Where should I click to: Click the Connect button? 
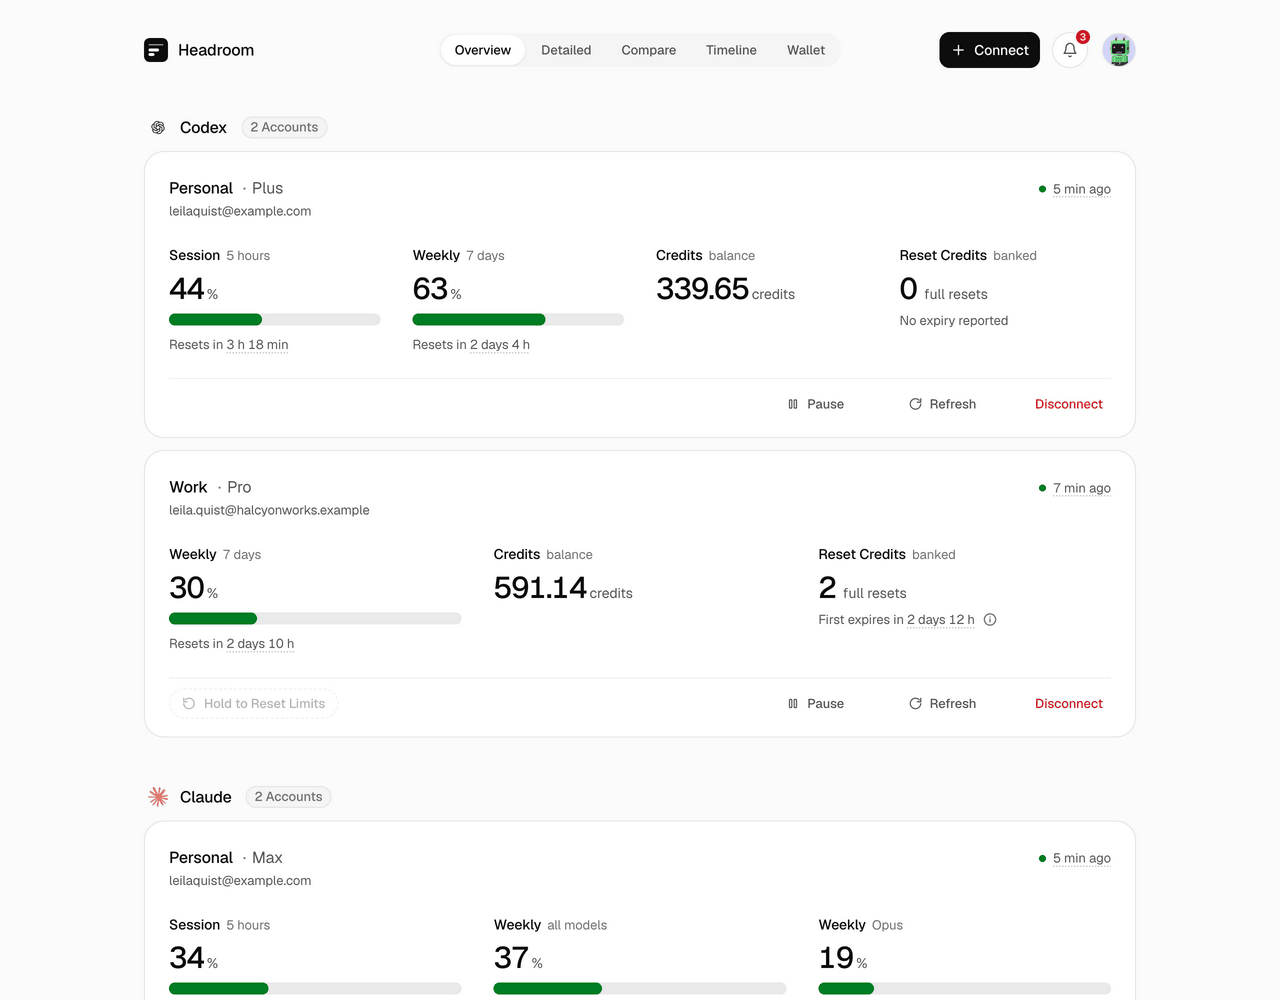(990, 50)
